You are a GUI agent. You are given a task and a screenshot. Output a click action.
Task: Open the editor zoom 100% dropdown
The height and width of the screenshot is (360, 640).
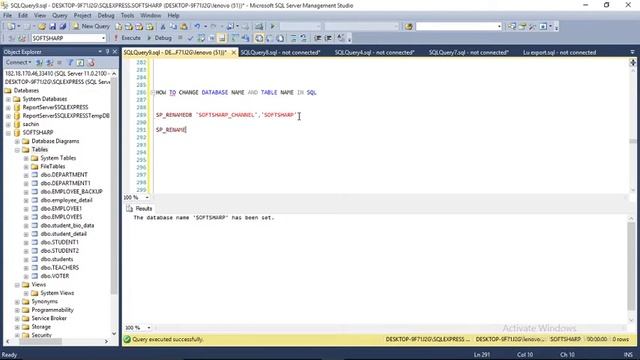pyautogui.click(x=147, y=198)
